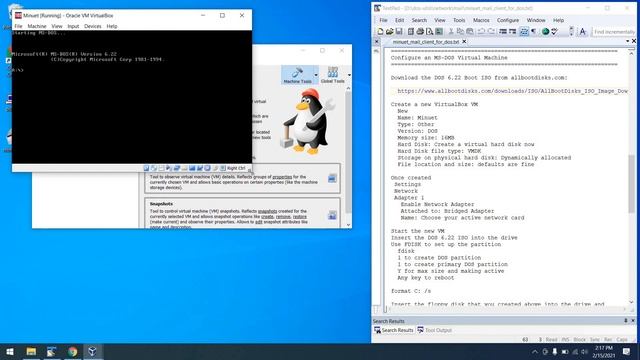Open Chrome from the taskbar
The image size is (640, 360).
click(72, 351)
